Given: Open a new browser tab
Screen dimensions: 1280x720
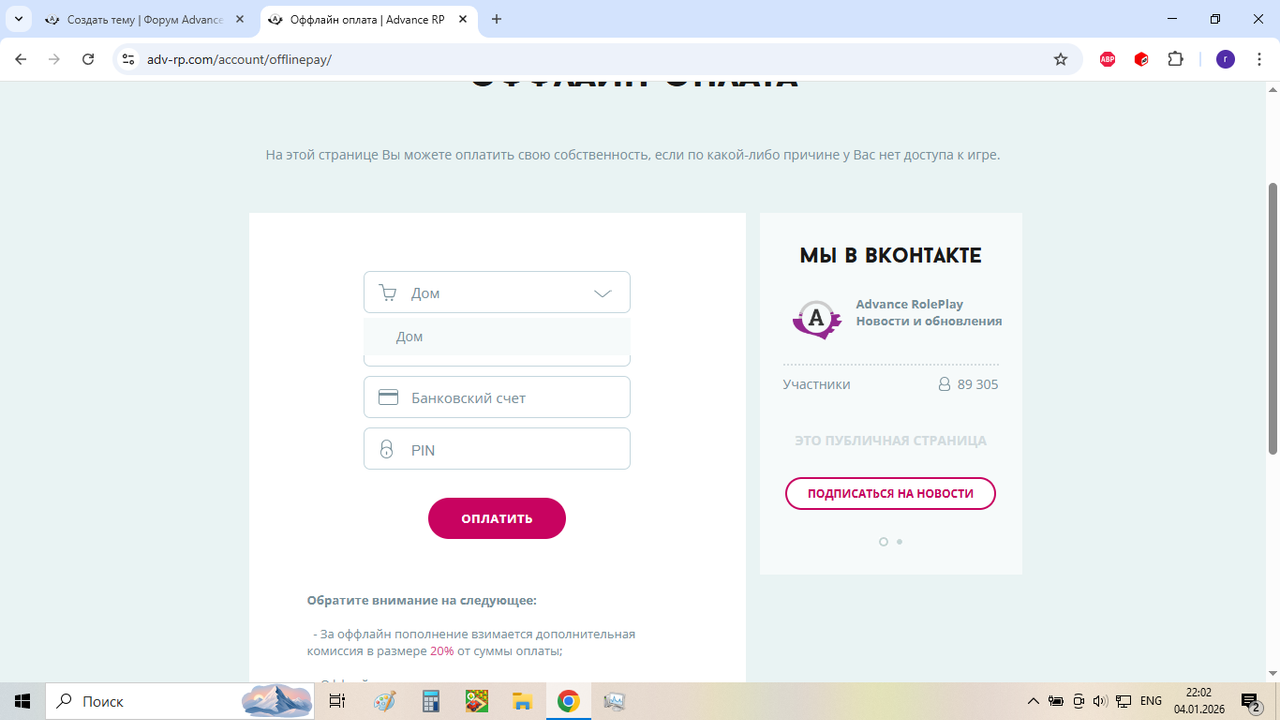Looking at the screenshot, I should click(x=497, y=19).
